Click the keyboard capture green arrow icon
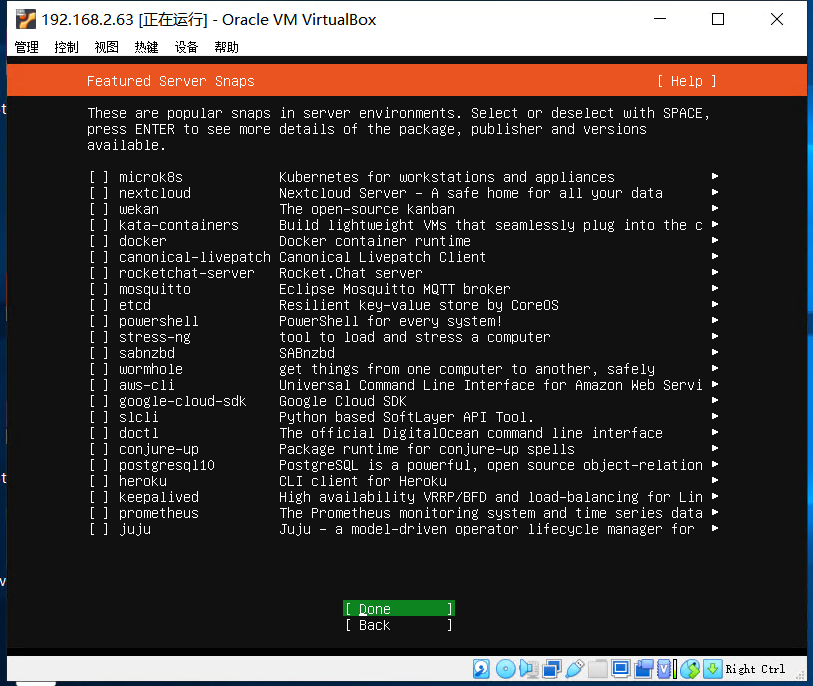This screenshot has height=686, width=813. click(712, 669)
